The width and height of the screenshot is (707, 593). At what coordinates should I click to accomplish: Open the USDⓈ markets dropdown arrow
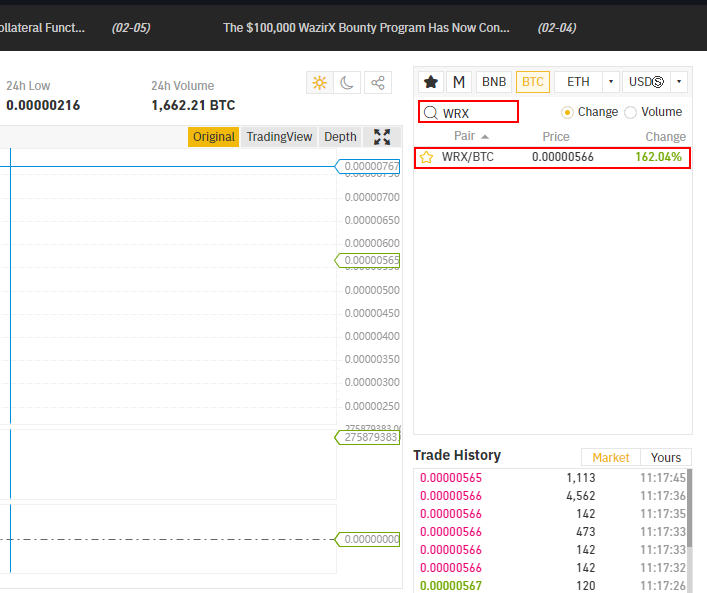pyautogui.click(x=679, y=82)
